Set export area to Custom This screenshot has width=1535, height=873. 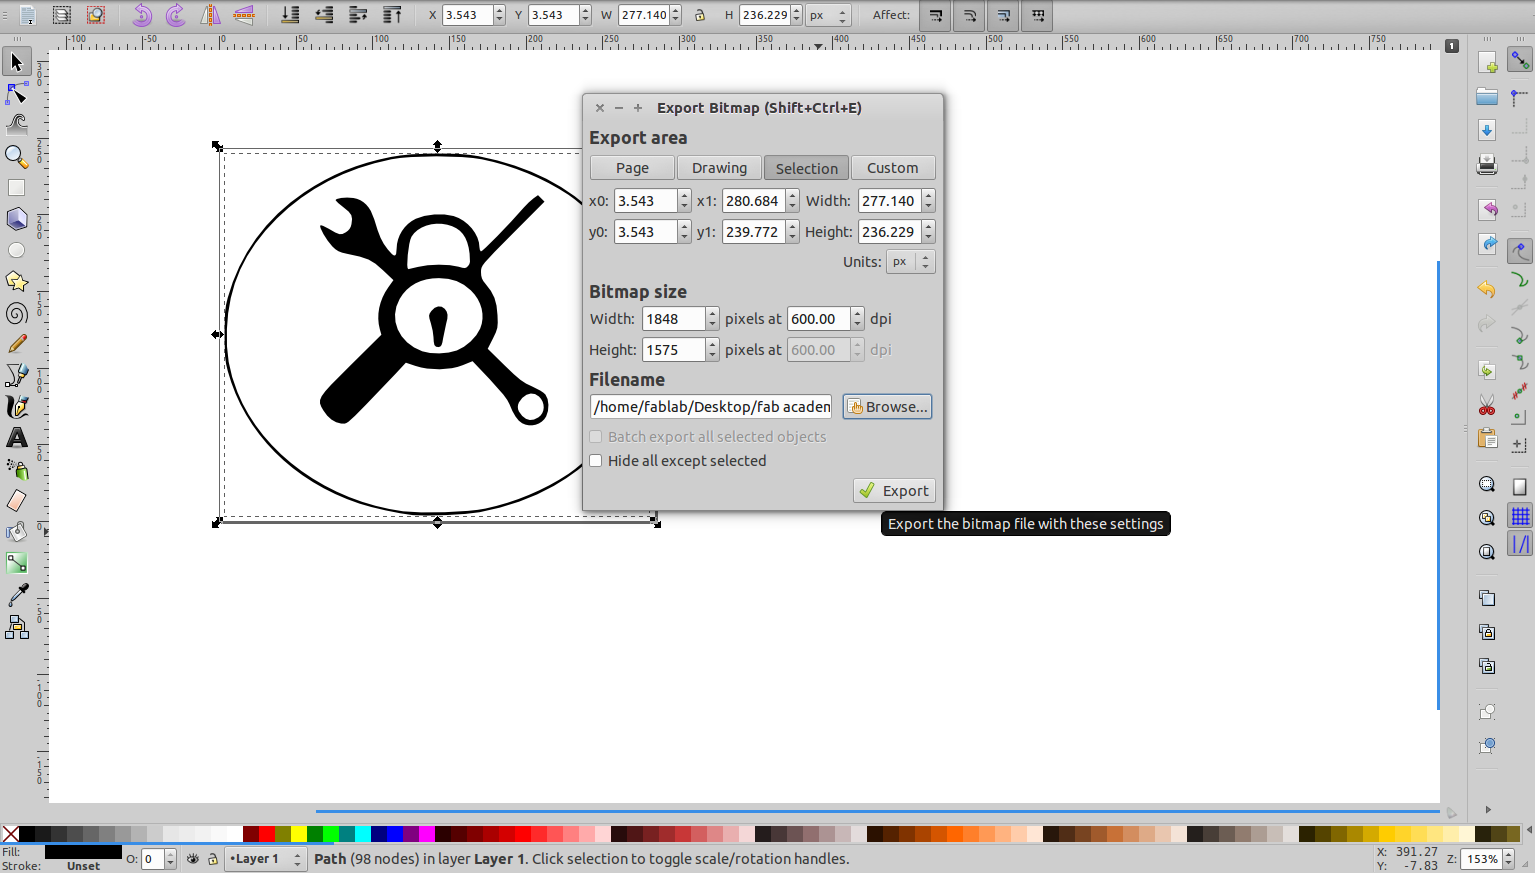click(893, 168)
